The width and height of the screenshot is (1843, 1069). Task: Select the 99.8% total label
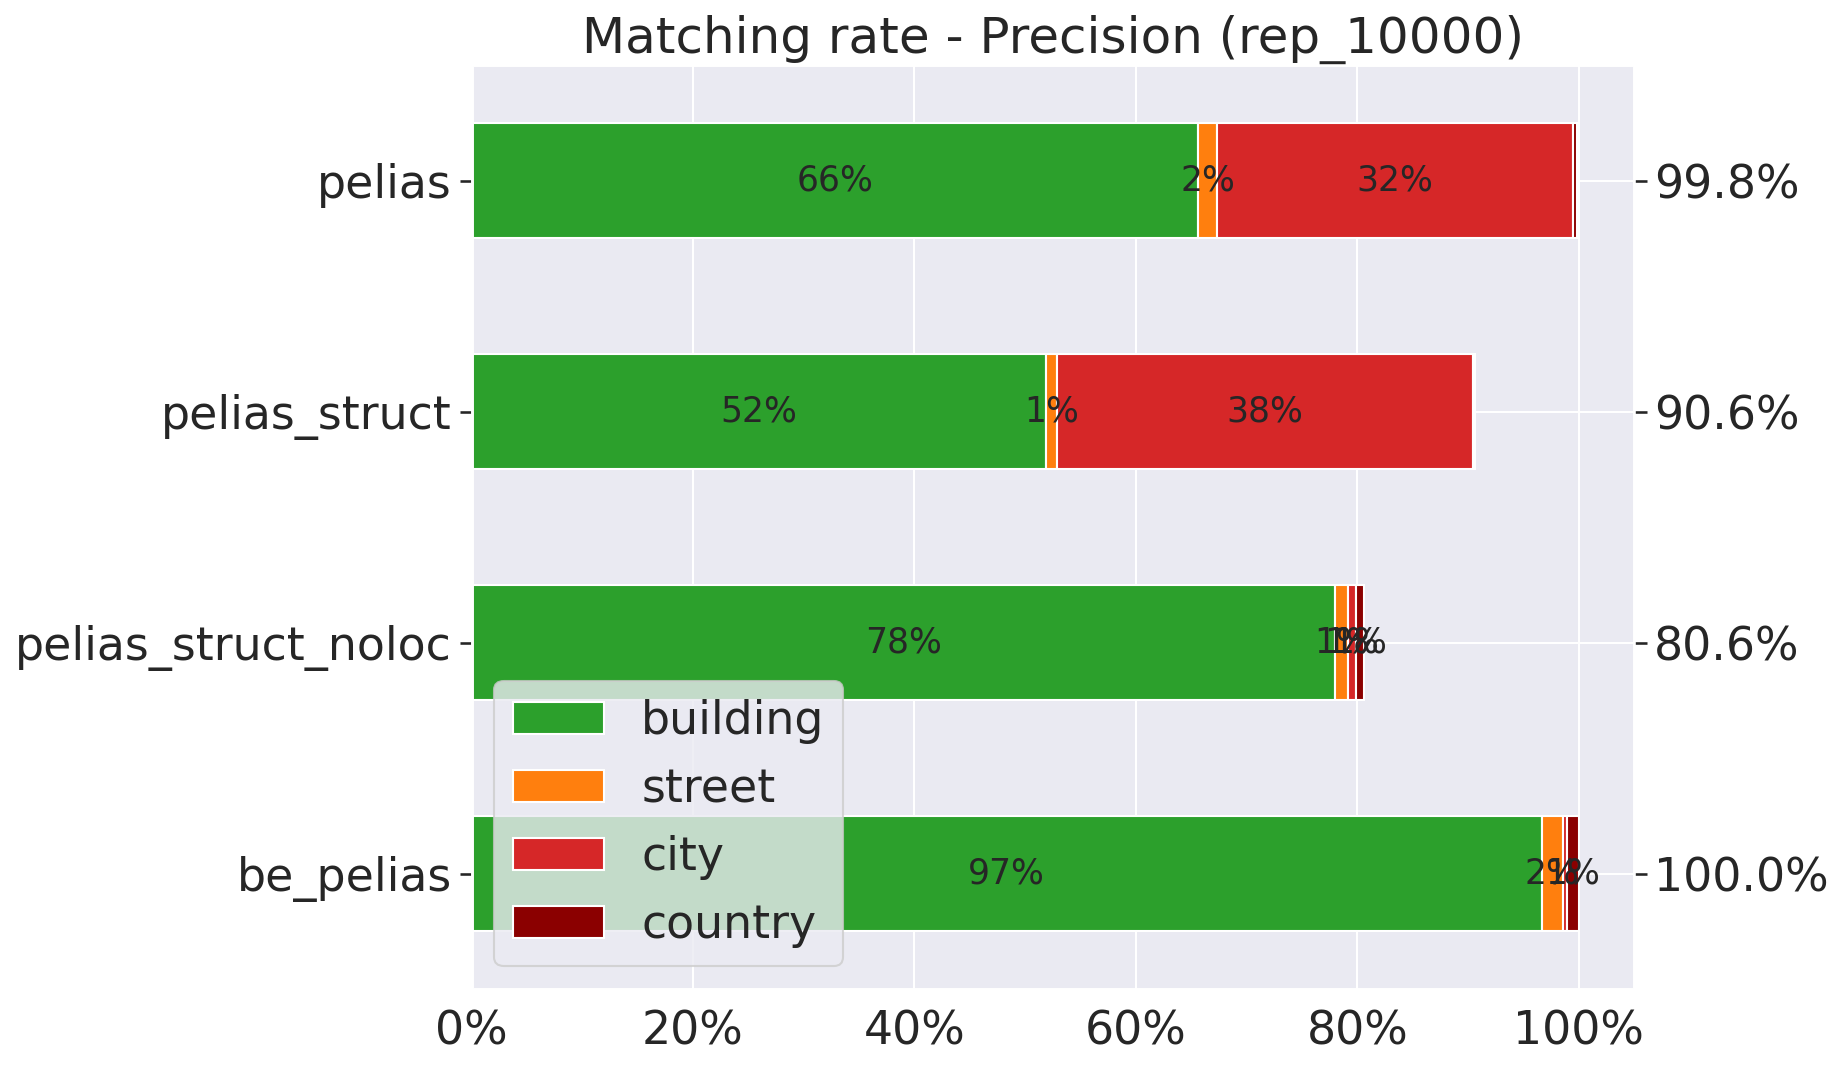[1727, 183]
